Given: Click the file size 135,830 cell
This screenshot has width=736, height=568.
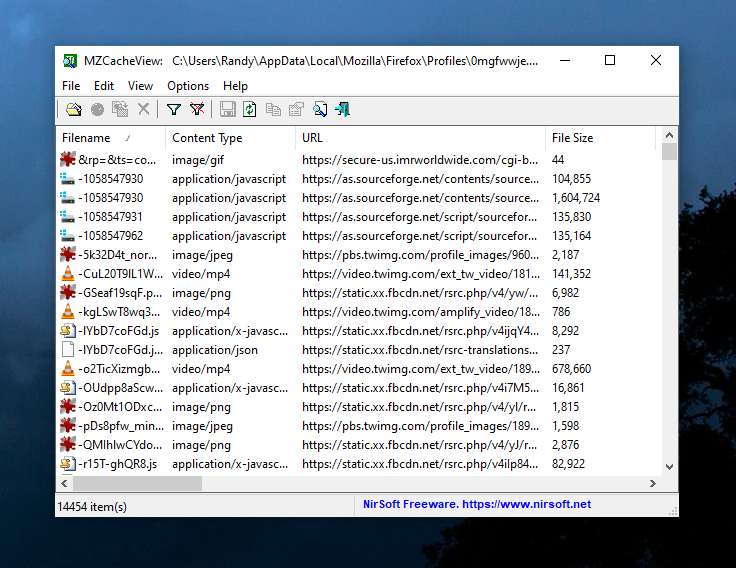Looking at the screenshot, I should coord(571,217).
